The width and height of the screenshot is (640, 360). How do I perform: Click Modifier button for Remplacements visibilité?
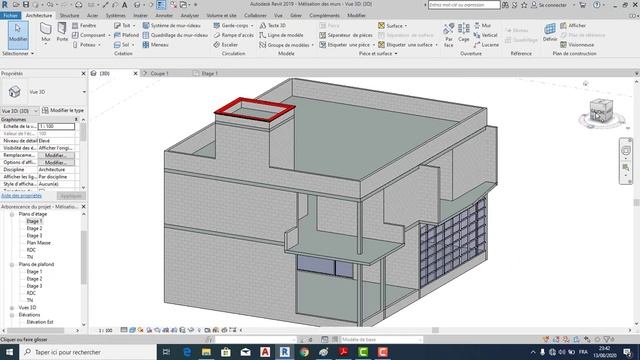click(56, 156)
